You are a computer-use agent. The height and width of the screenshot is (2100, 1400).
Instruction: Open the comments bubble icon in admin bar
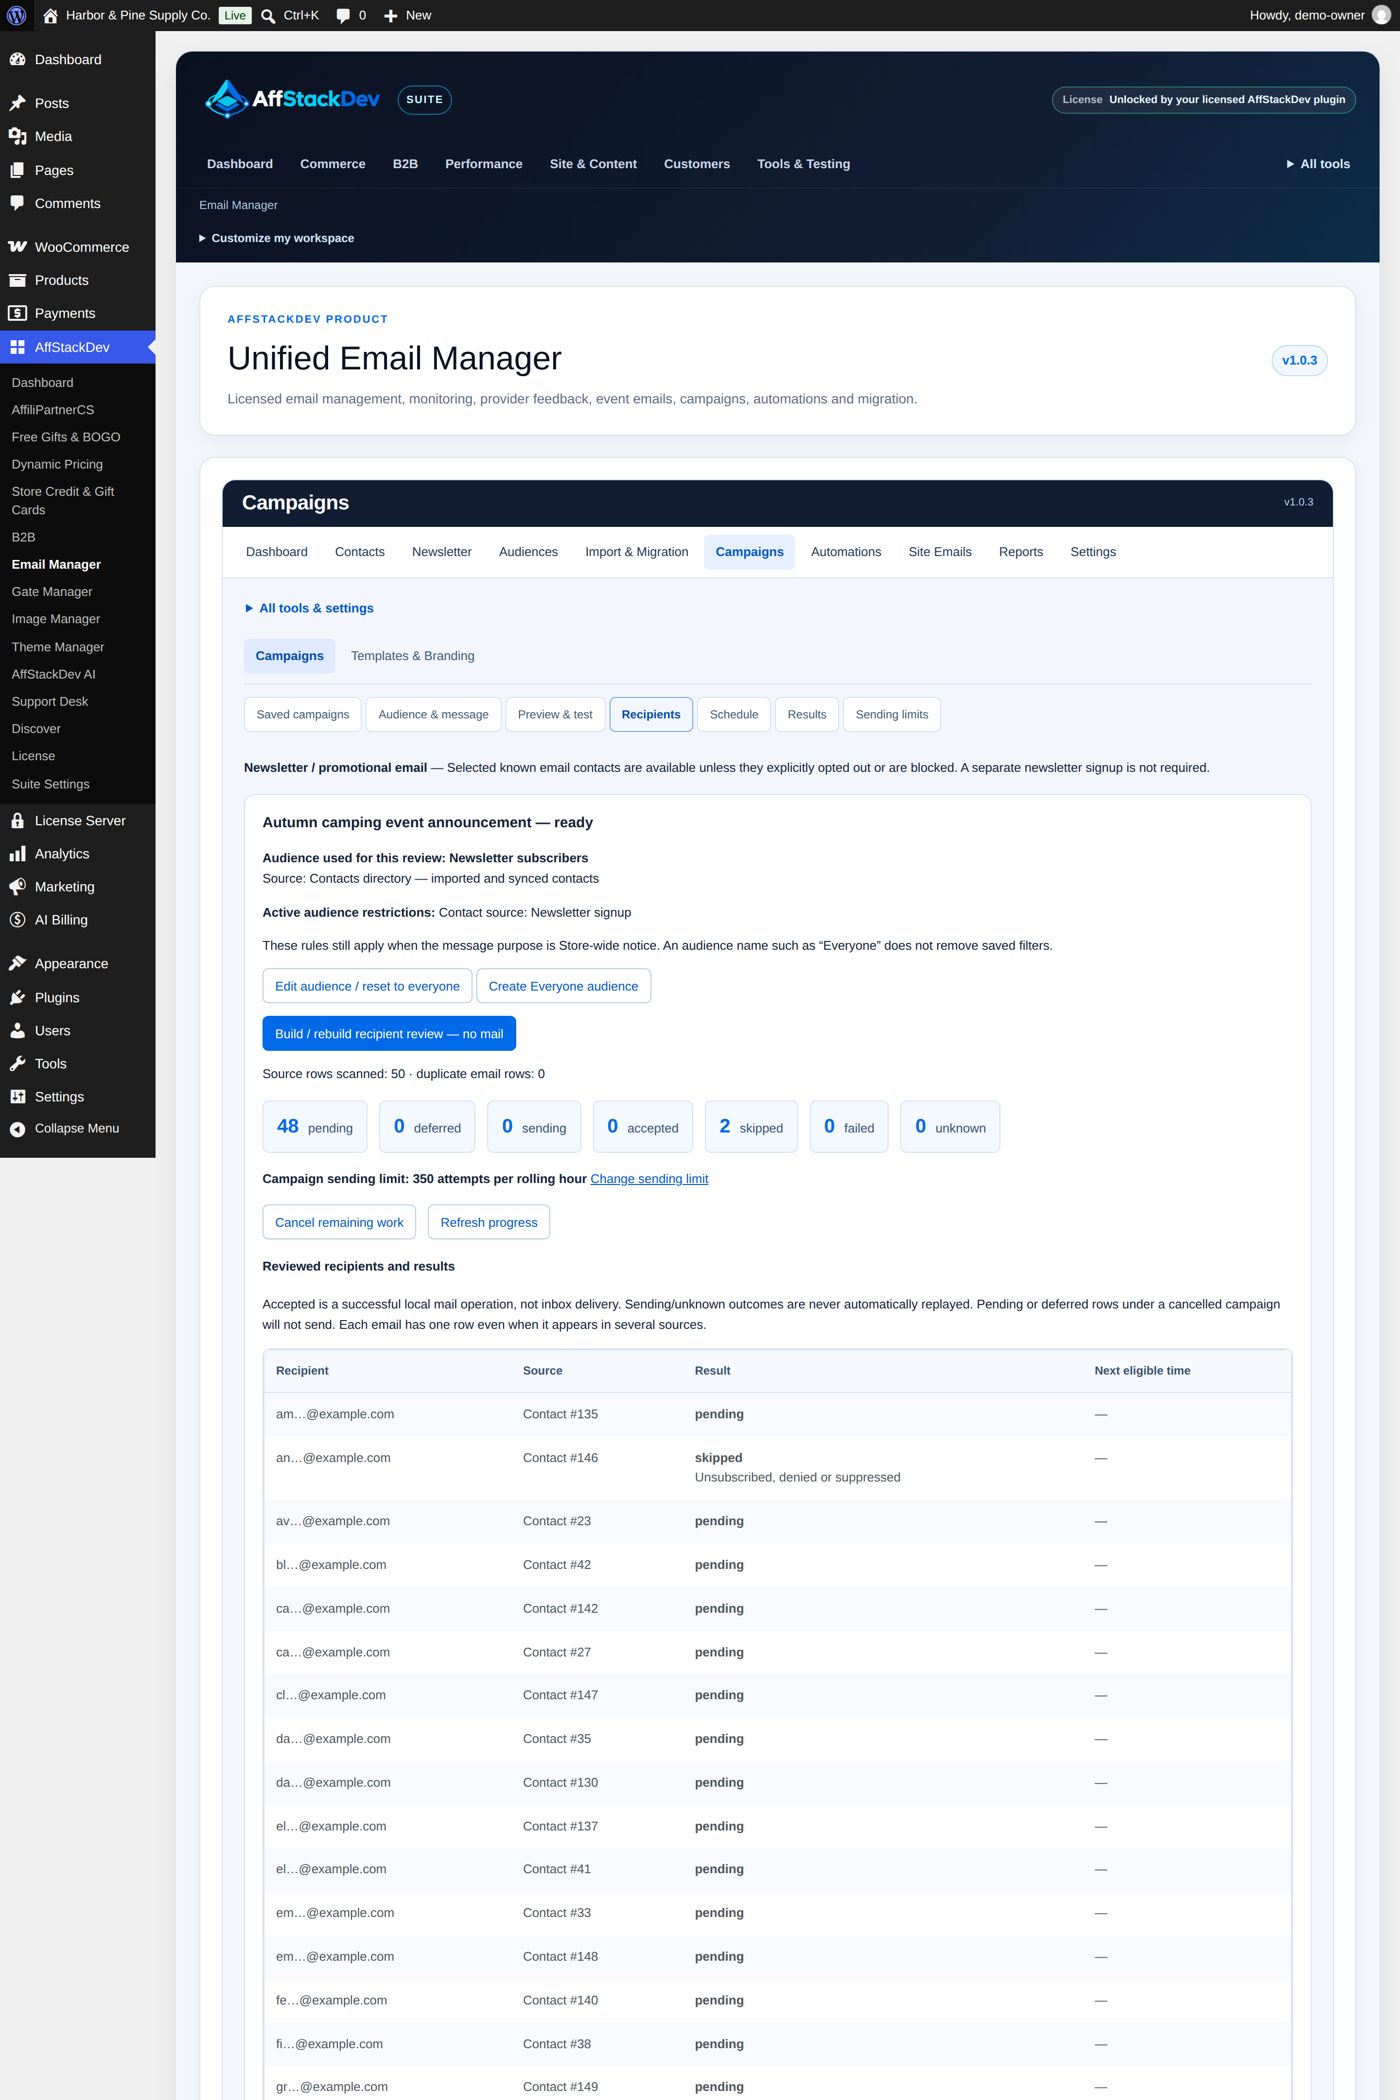point(343,16)
